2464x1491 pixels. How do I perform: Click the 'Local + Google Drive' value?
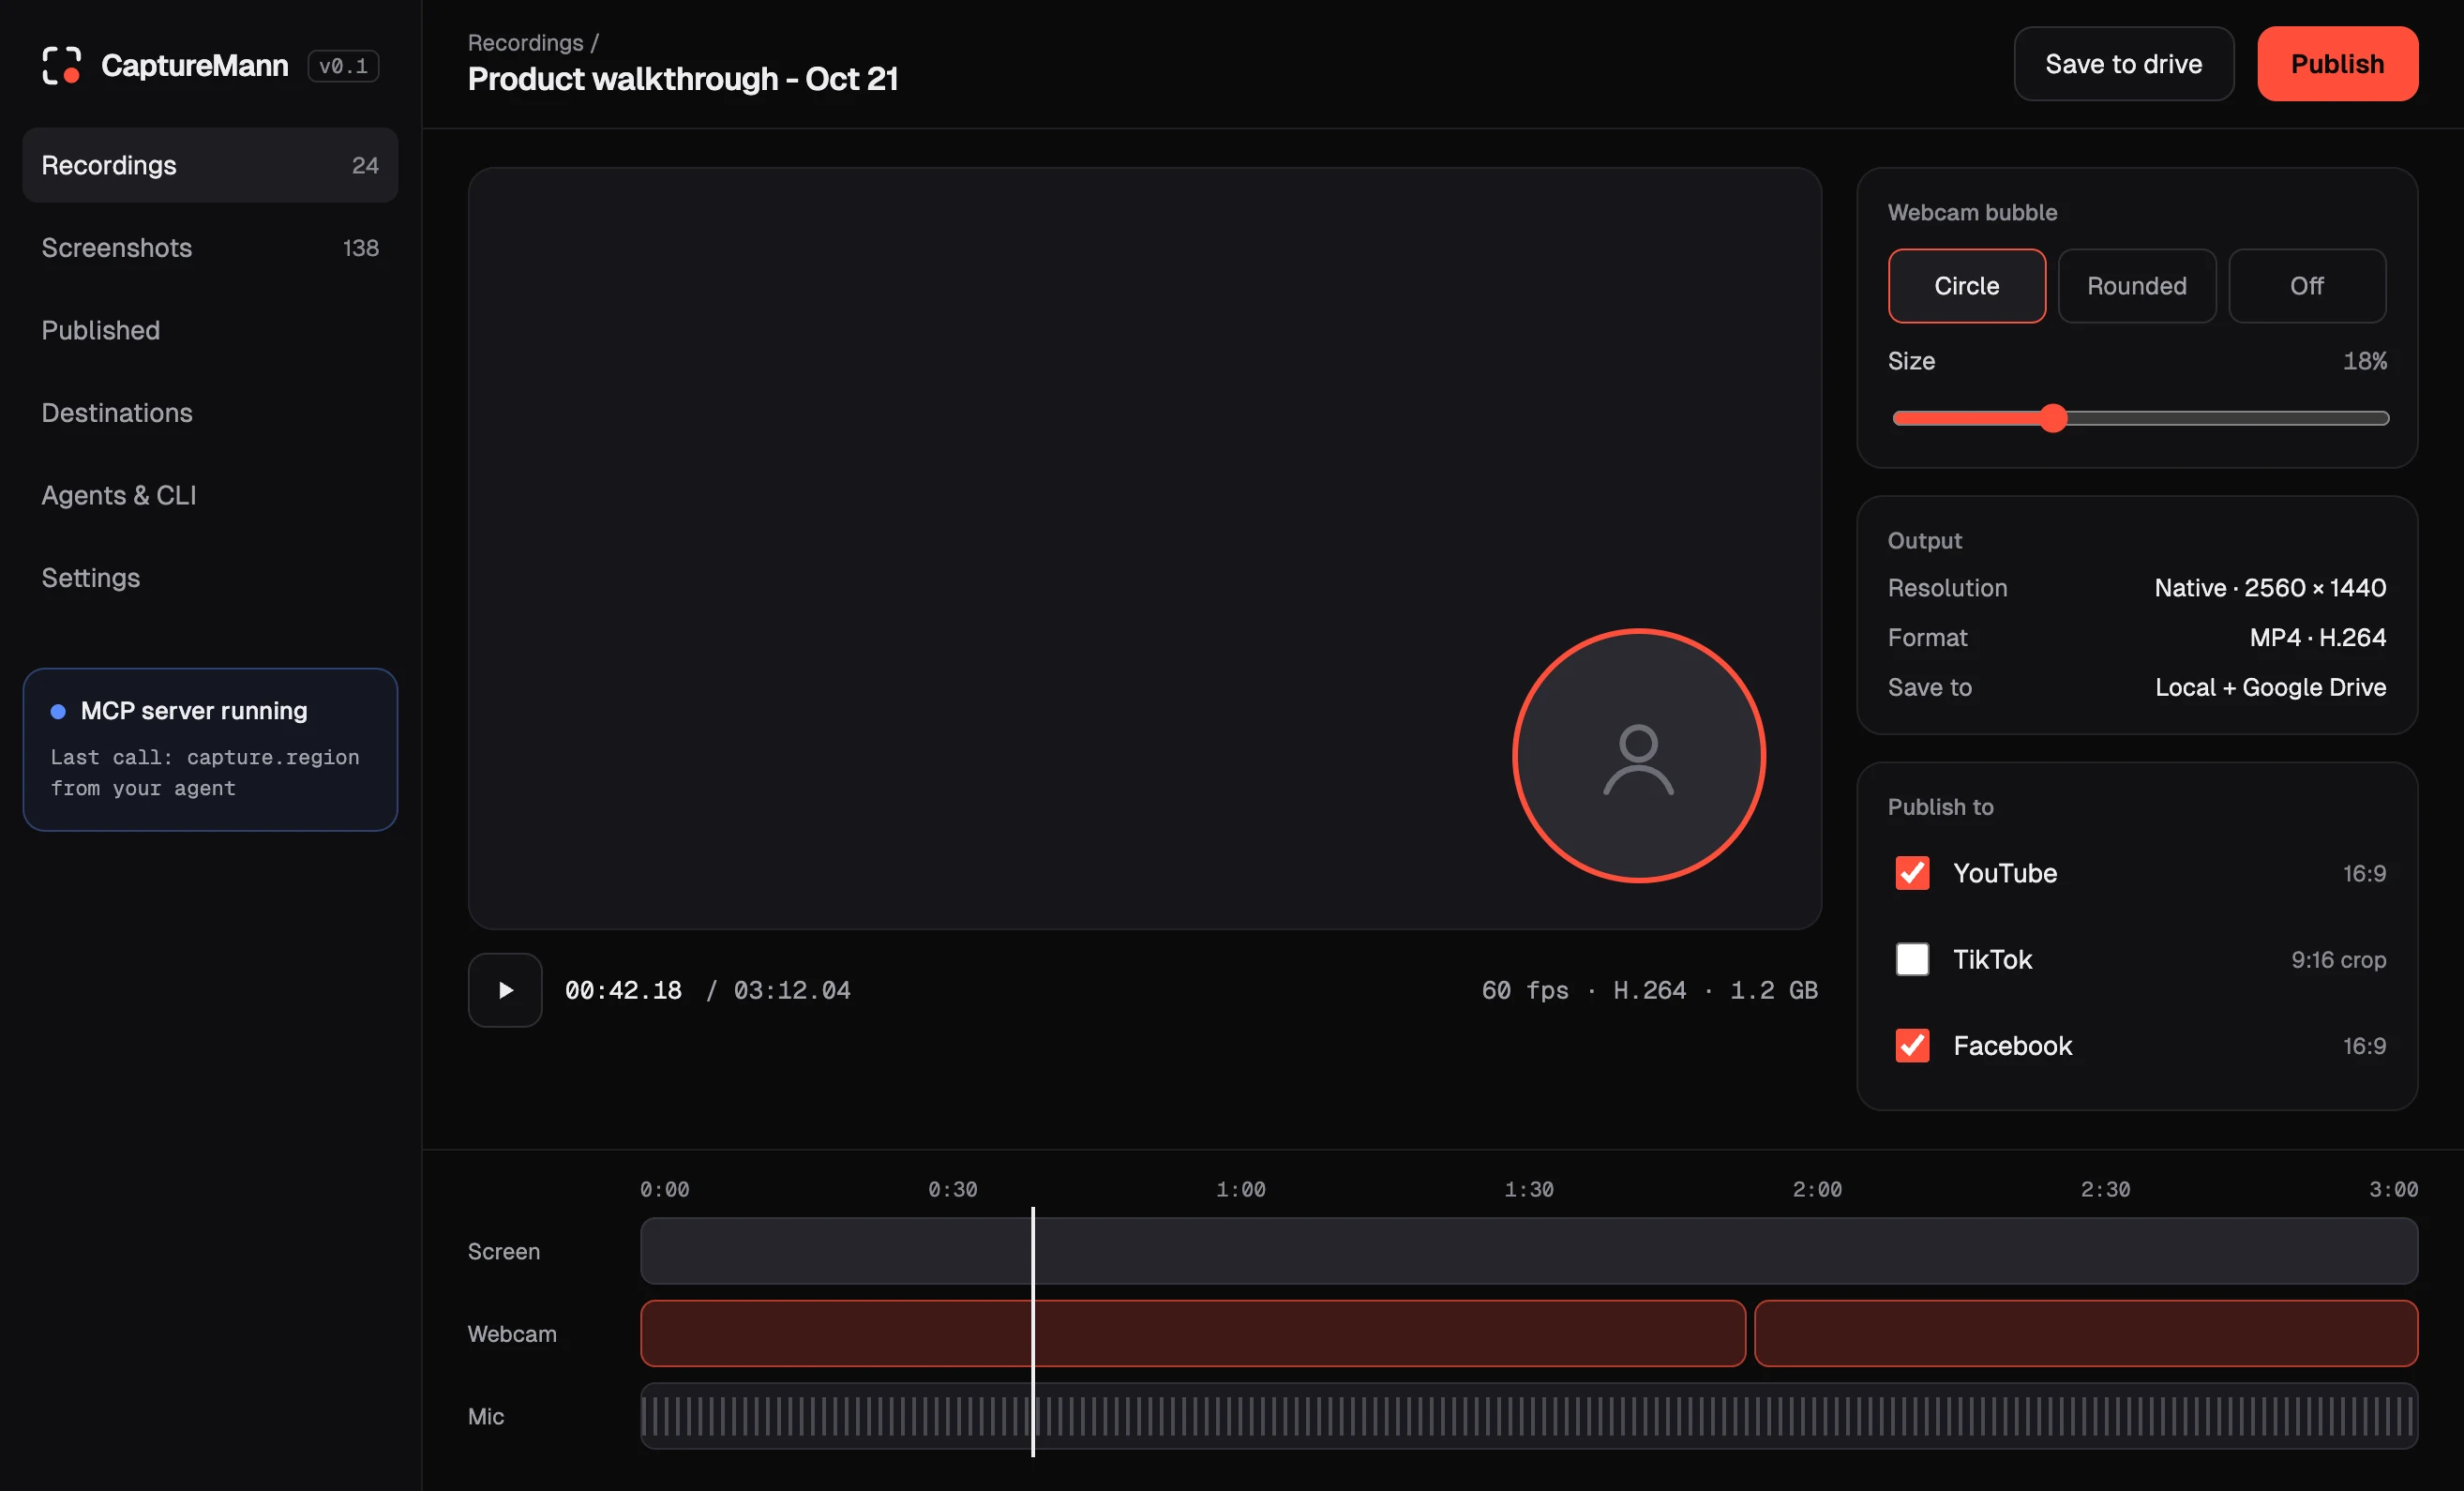2270,687
